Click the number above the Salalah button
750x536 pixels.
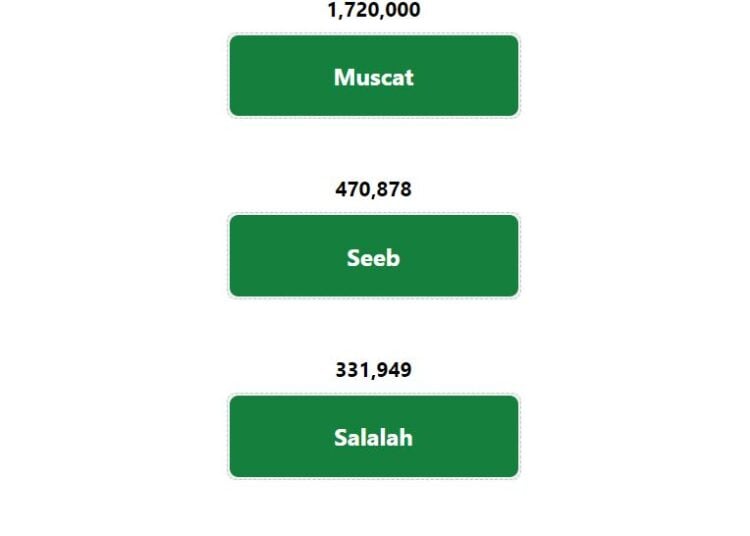[x=374, y=370]
